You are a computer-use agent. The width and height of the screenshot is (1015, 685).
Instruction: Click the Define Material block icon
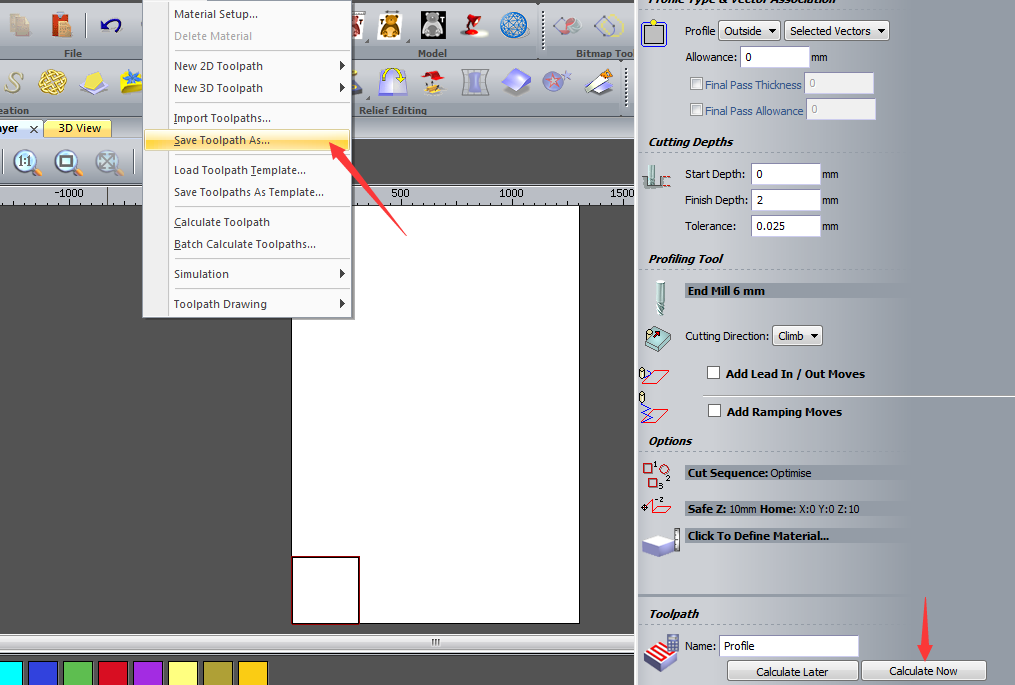click(x=658, y=544)
